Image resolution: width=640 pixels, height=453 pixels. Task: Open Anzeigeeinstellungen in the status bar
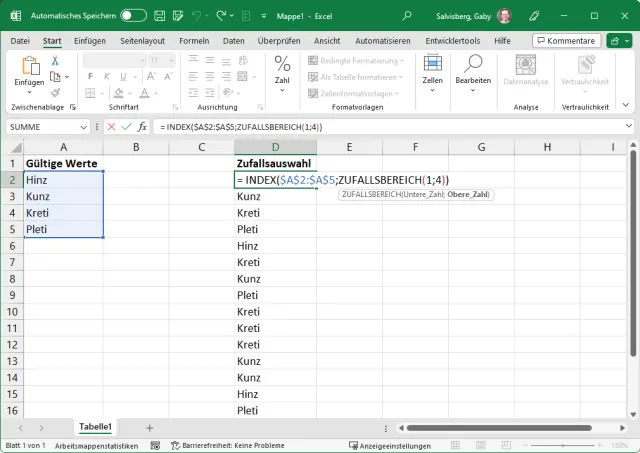click(x=389, y=446)
